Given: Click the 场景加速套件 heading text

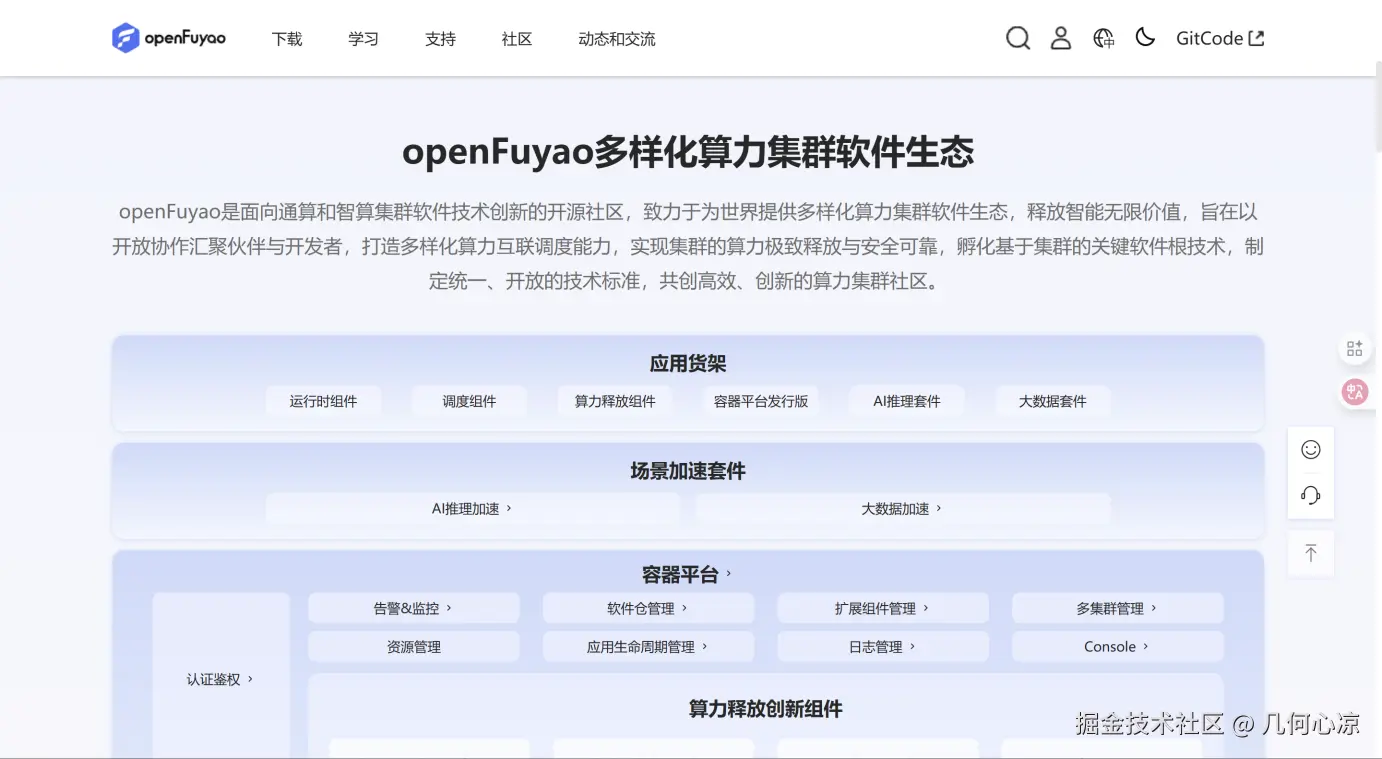Looking at the screenshot, I should [688, 471].
